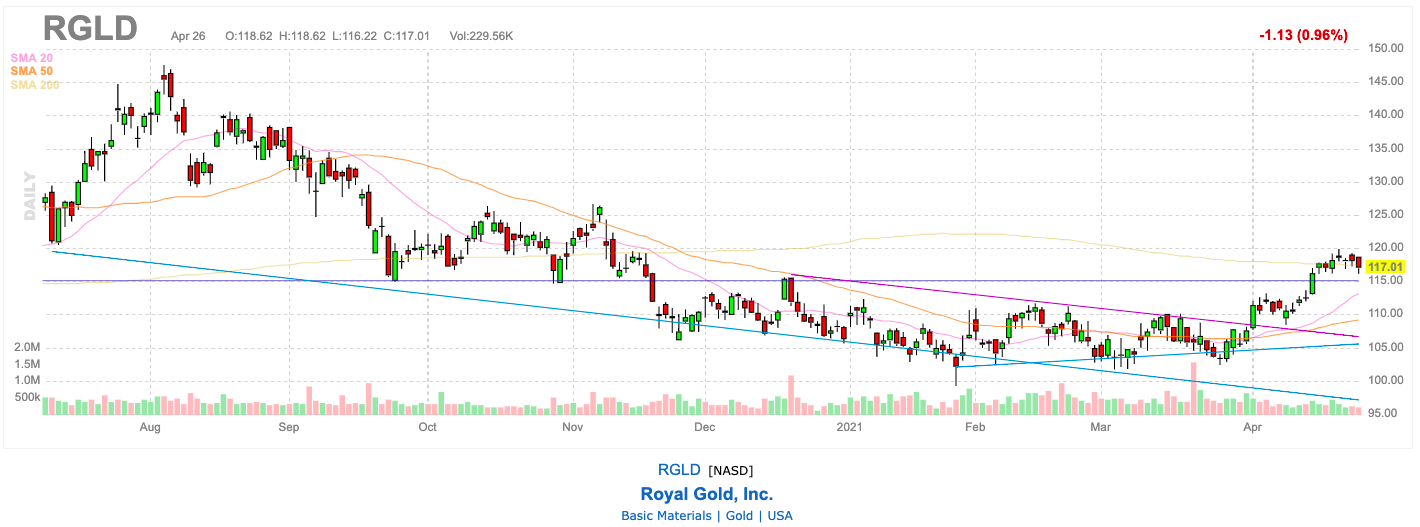Click the 125.00 price axis label

tap(1385, 215)
